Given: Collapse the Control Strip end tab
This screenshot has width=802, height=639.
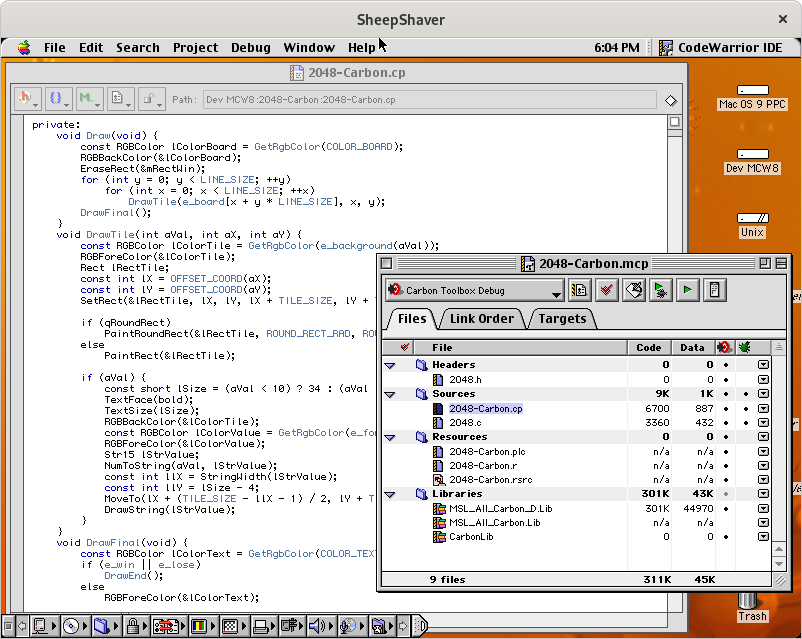Looking at the screenshot, I should tap(419, 625).
